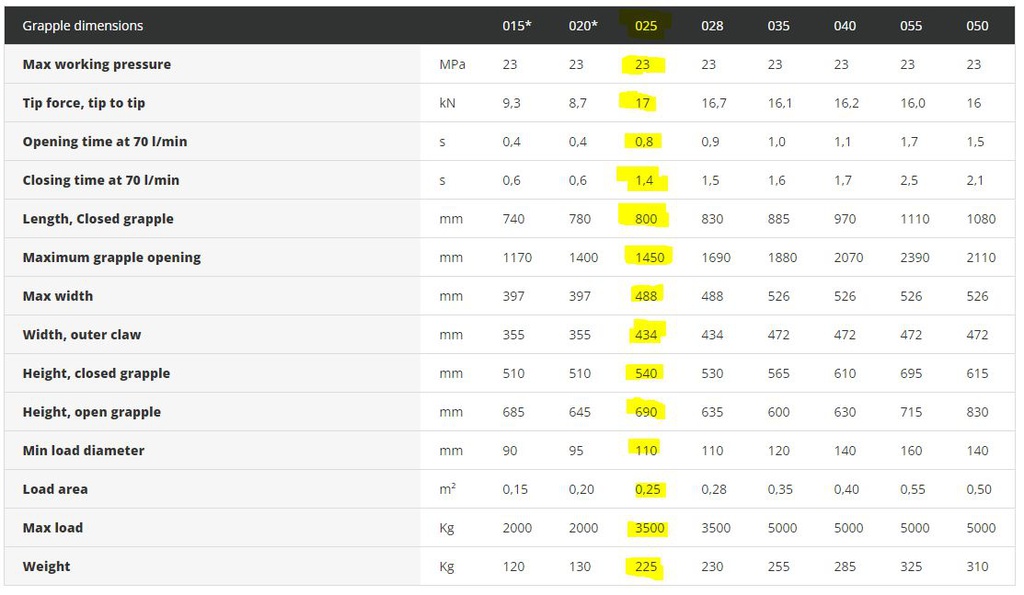Click the Weight row label

[47, 567]
